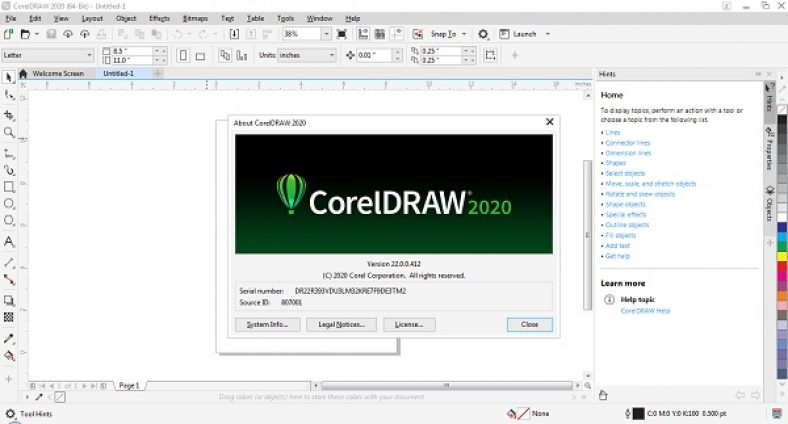Toggle Show Grid button

point(380,34)
